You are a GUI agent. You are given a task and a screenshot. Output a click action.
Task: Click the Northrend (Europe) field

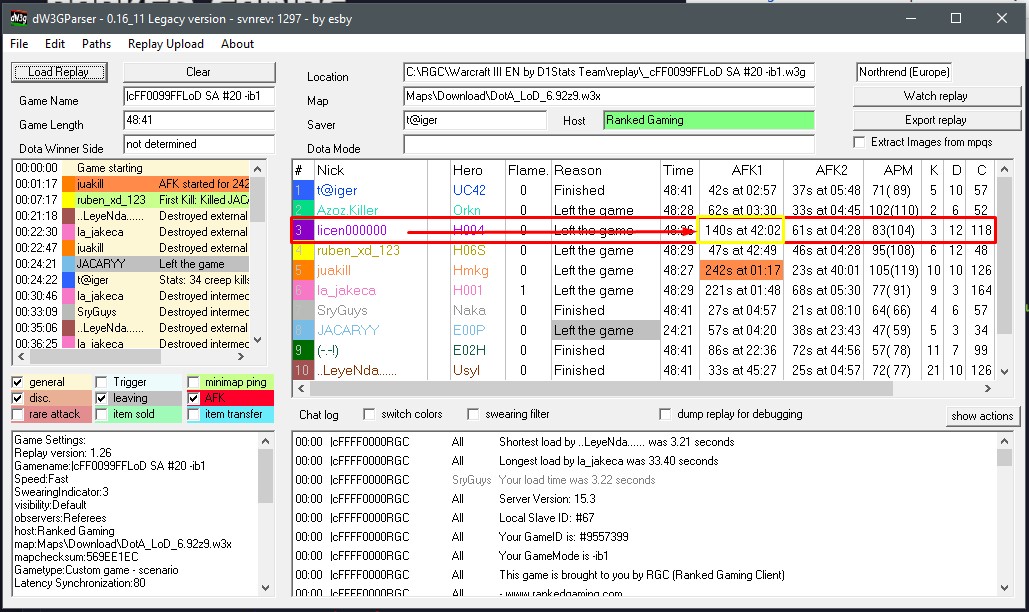[904, 72]
